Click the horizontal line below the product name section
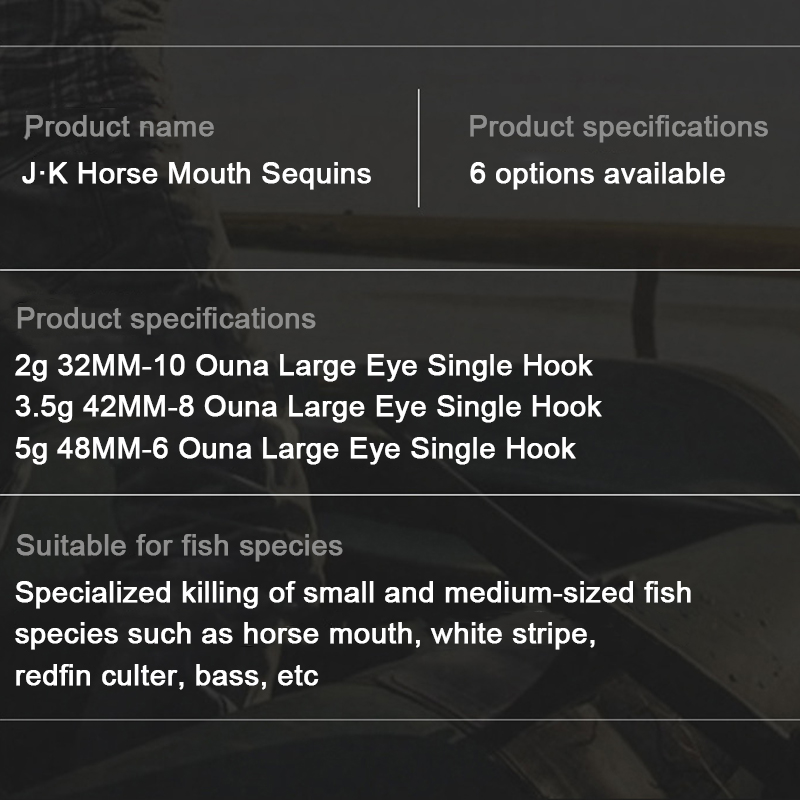800x800 pixels. (400, 270)
